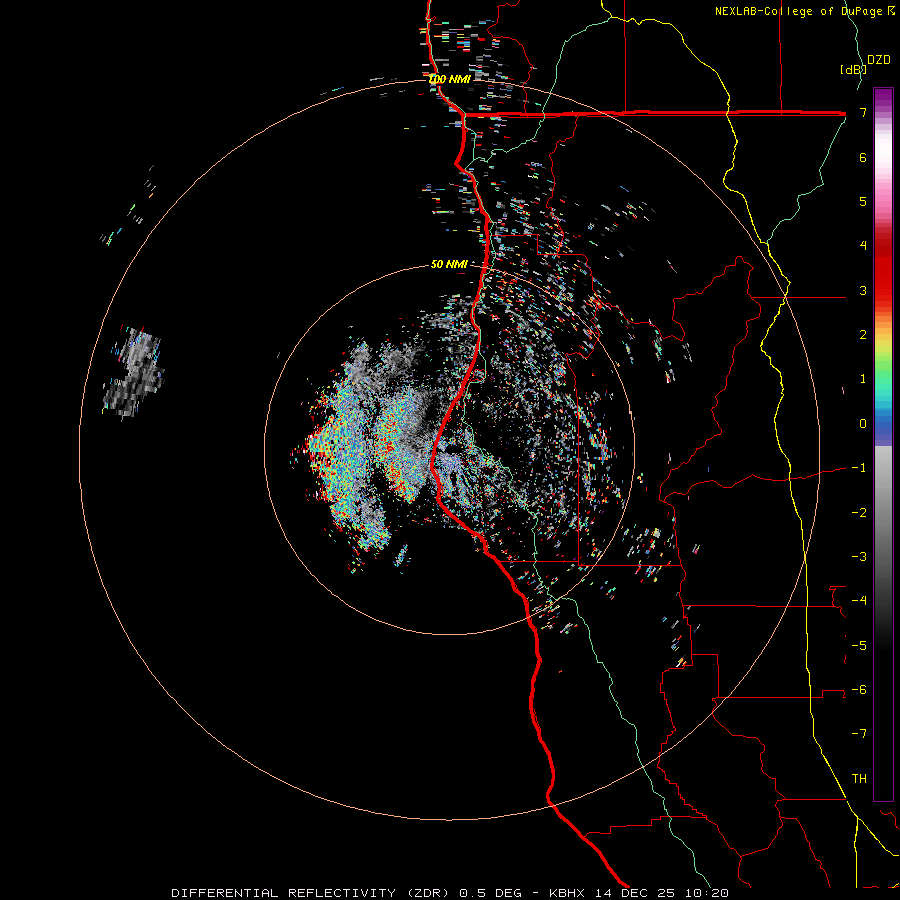Click the isolated gray echo patch far offshore

[134, 371]
